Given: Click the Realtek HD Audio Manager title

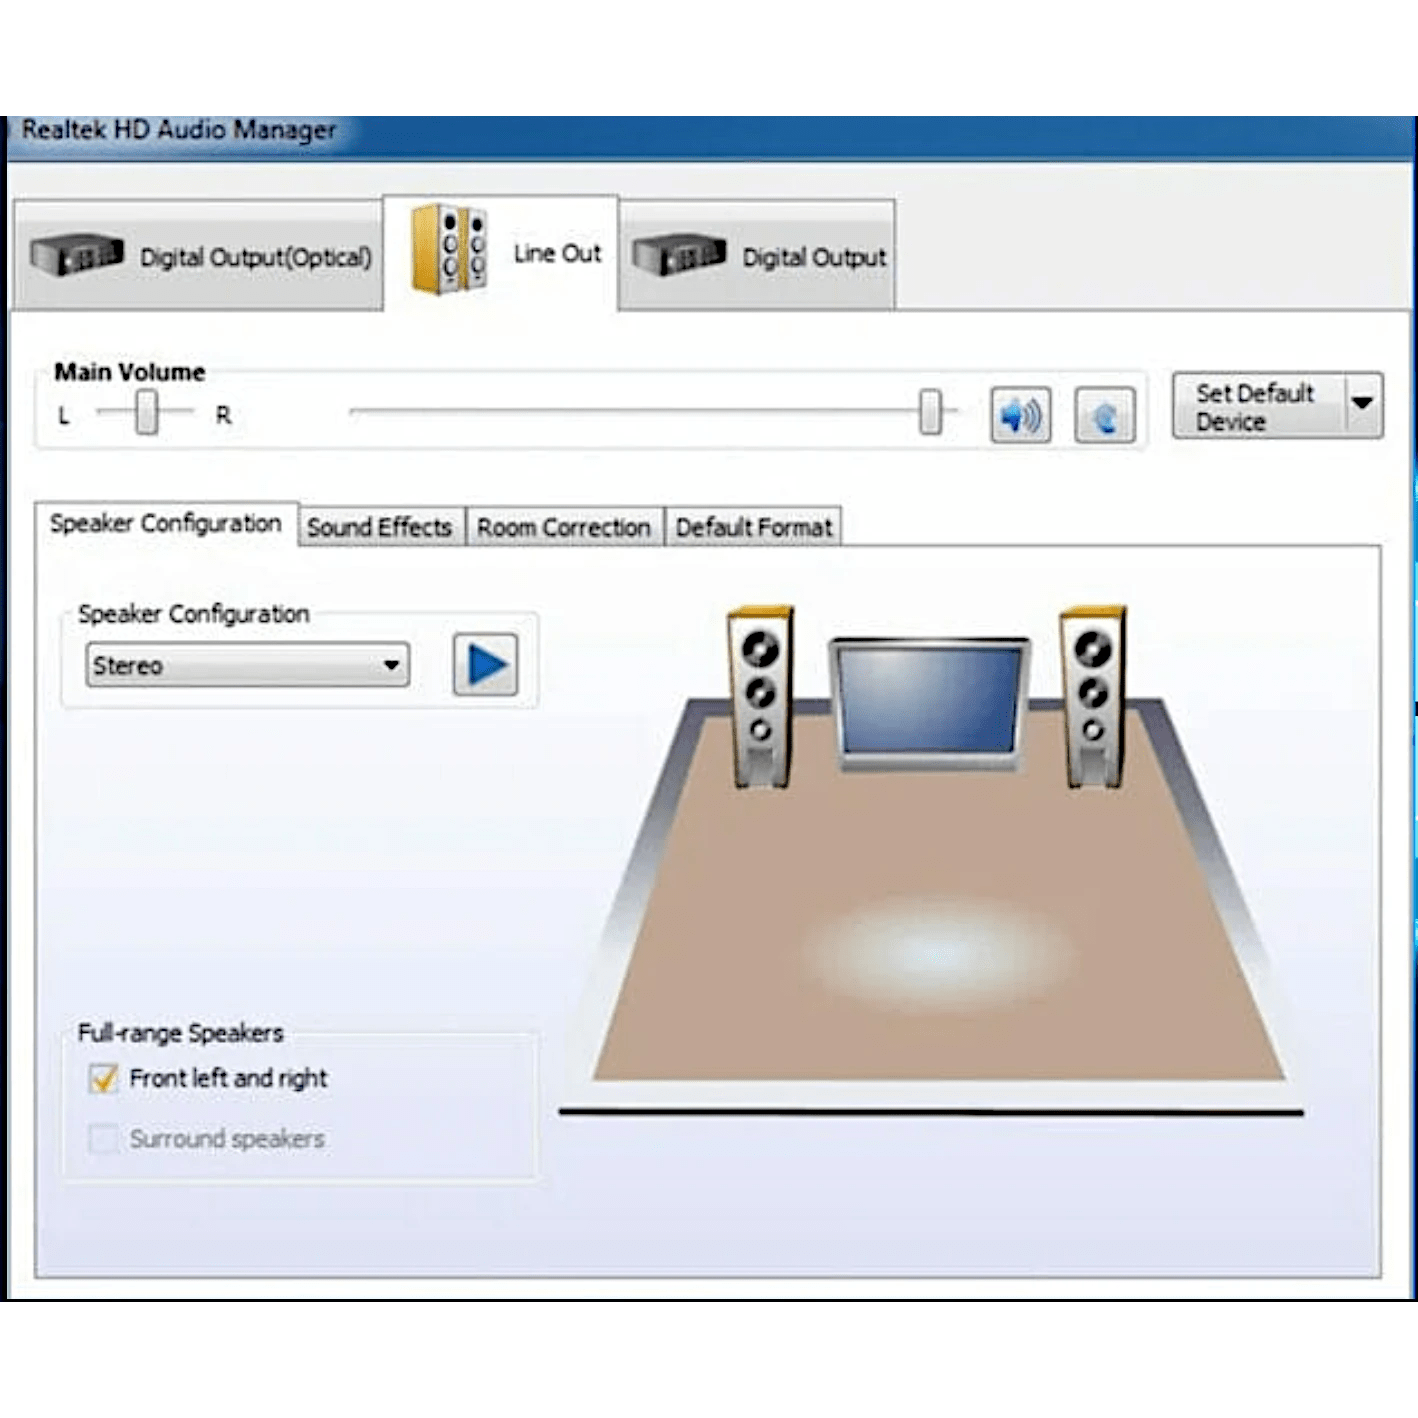Looking at the screenshot, I should pos(179,130).
